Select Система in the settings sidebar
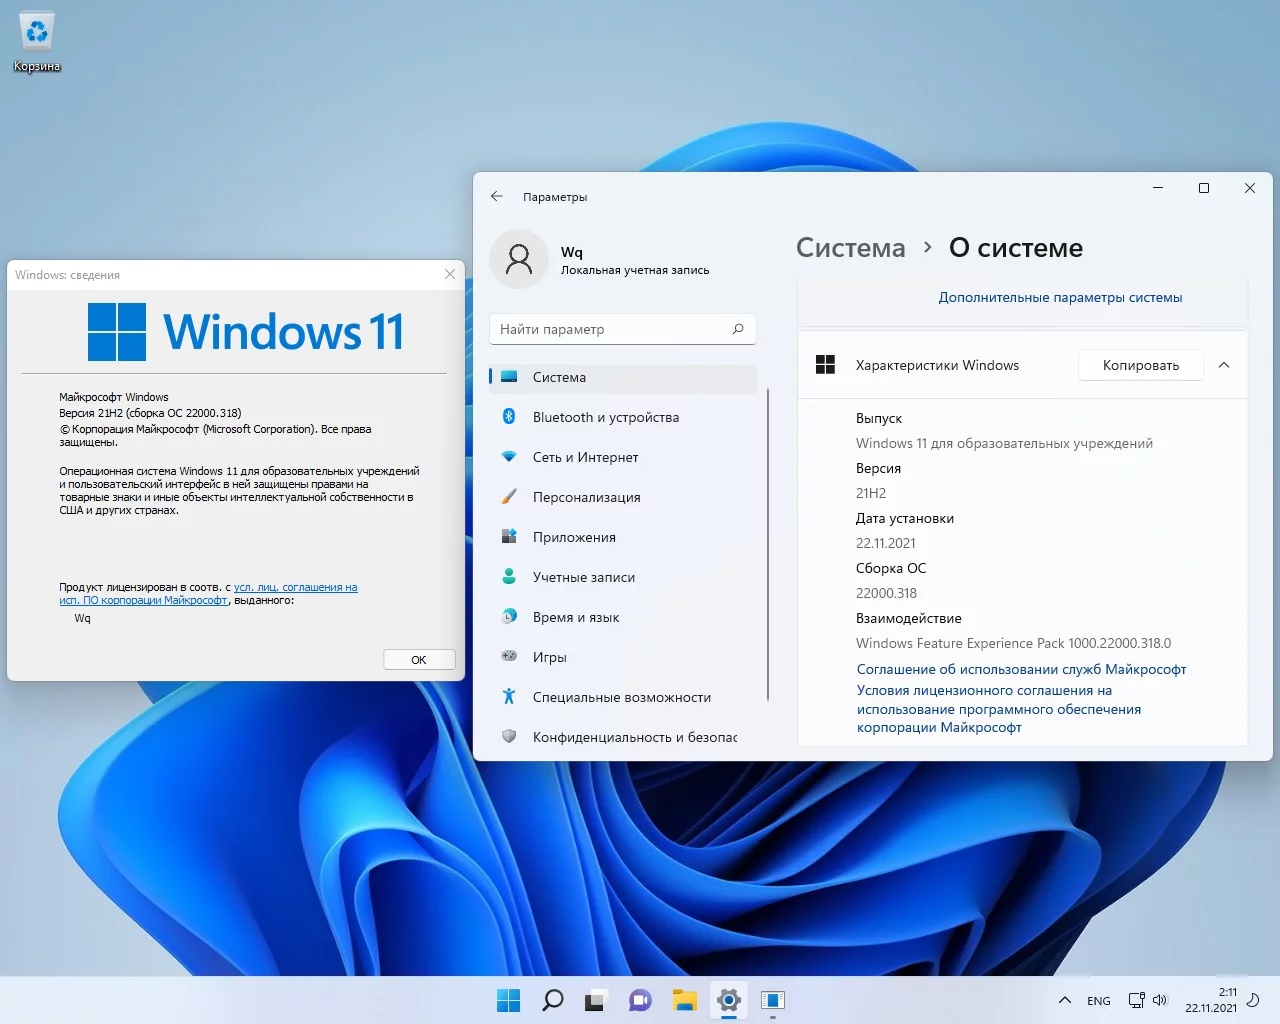 (x=622, y=377)
